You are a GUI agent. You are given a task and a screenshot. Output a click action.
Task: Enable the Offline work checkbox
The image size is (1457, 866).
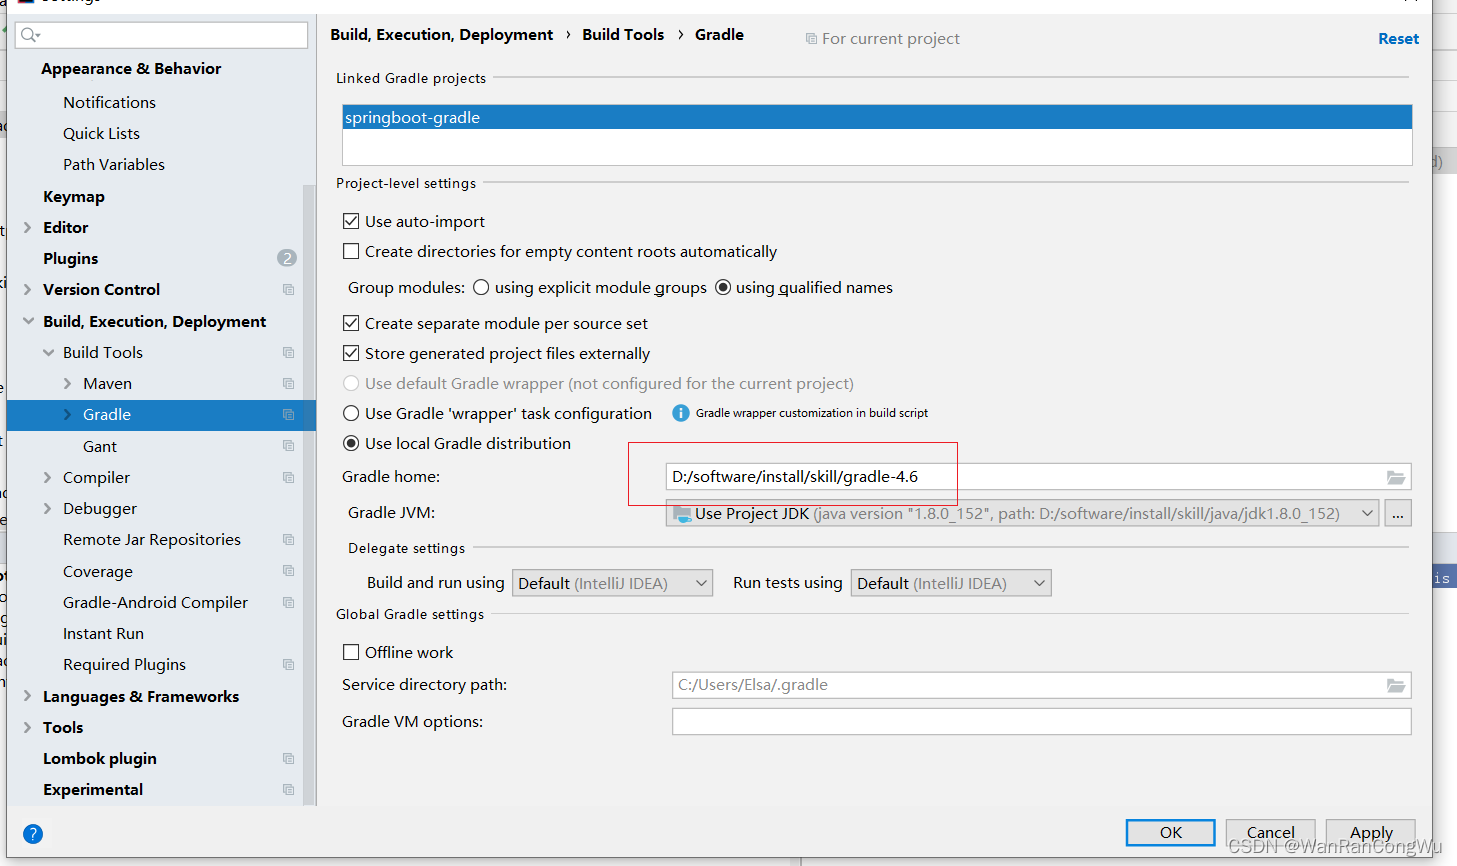[351, 651]
